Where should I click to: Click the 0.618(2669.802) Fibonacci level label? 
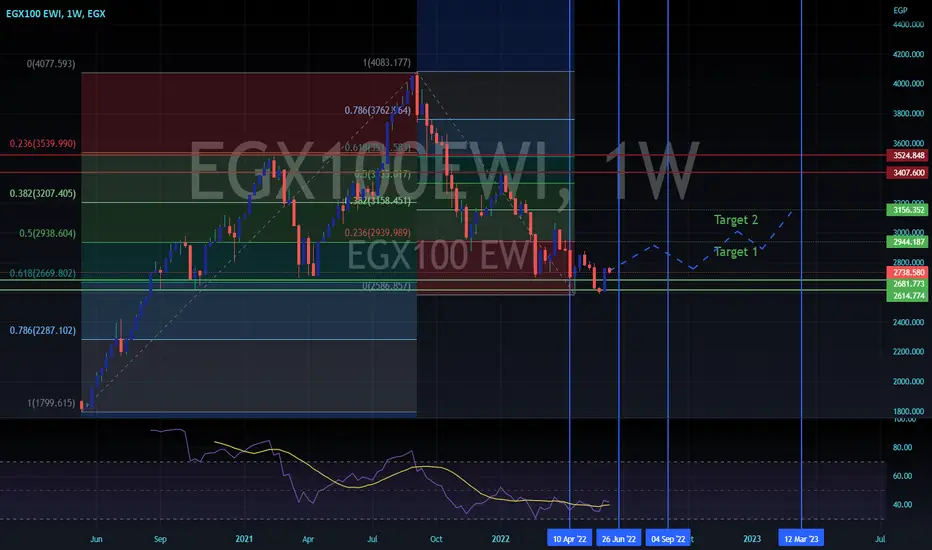[x=43, y=274]
